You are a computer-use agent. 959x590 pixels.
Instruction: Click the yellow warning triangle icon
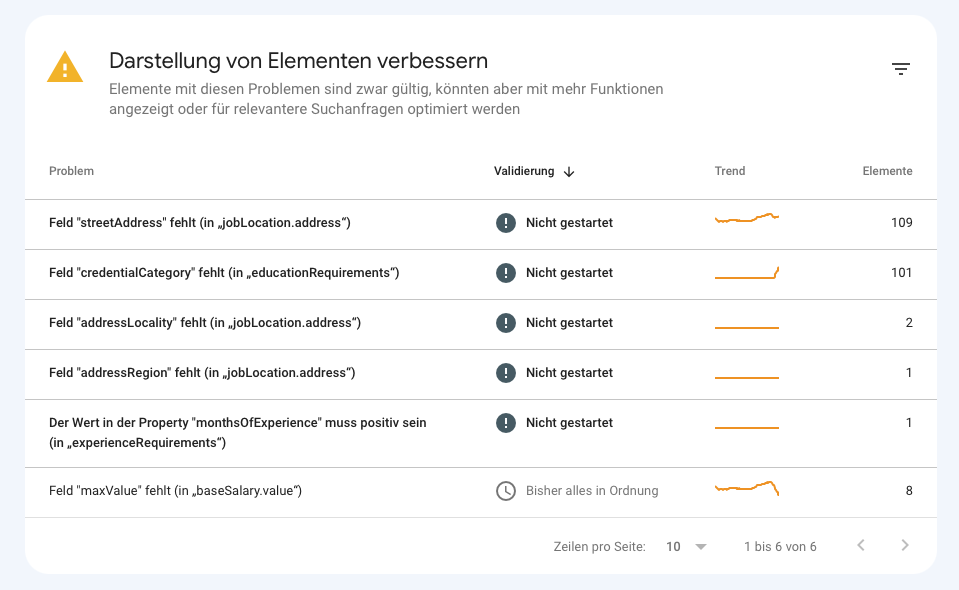[65, 67]
